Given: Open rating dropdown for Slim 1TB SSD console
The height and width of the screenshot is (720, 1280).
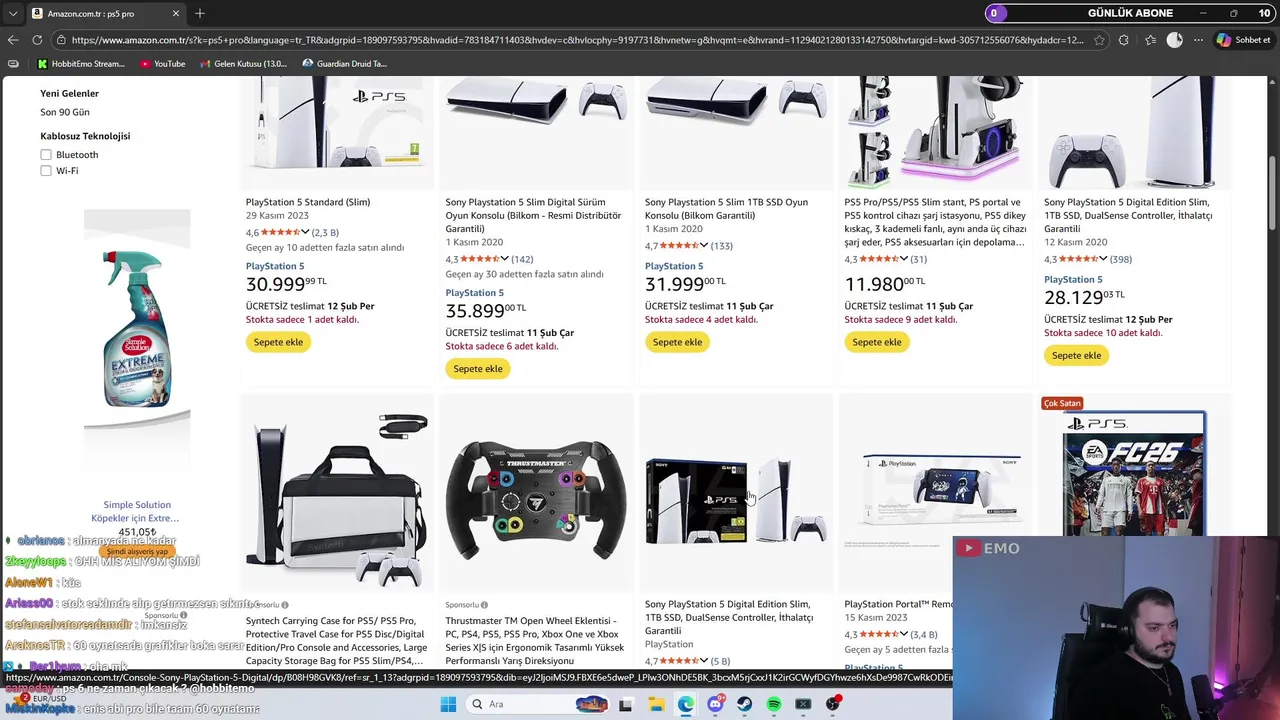Looking at the screenshot, I should pyautogui.click(x=704, y=246).
